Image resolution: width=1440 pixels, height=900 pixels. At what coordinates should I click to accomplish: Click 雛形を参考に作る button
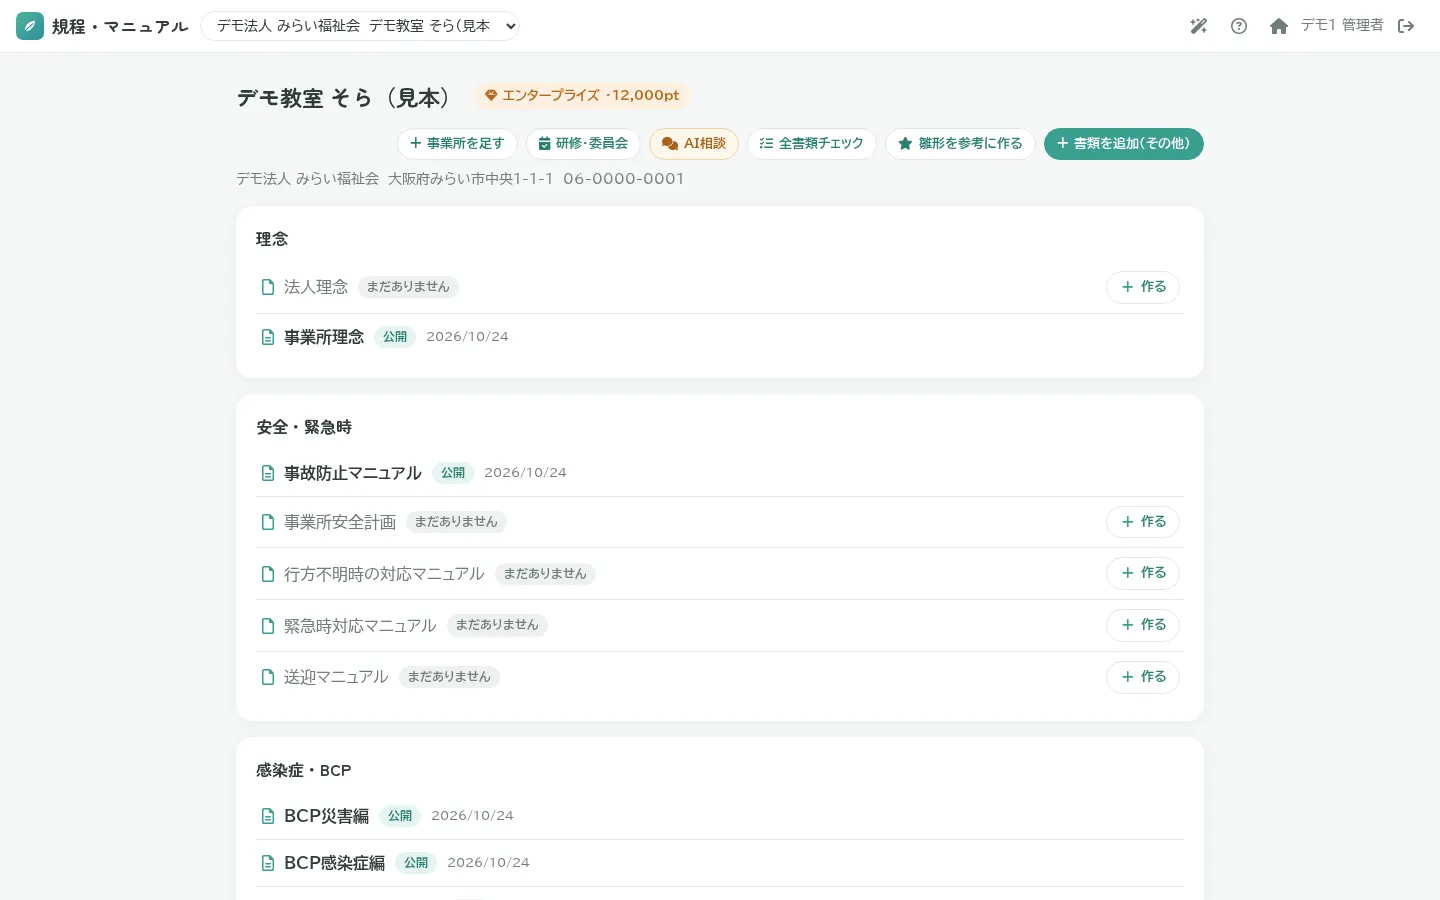pos(960,144)
